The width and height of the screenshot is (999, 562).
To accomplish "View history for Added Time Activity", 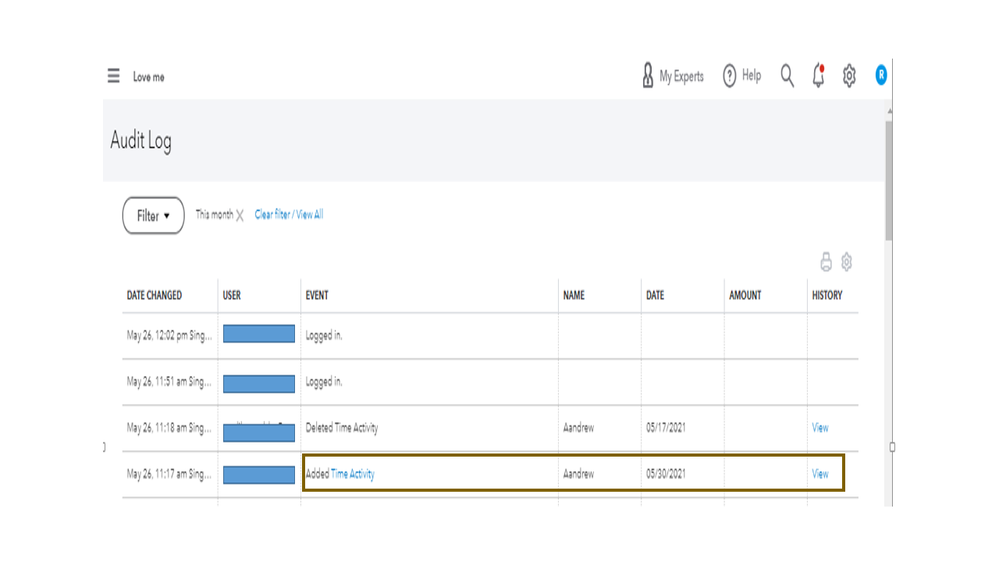I will pyautogui.click(x=820, y=474).
